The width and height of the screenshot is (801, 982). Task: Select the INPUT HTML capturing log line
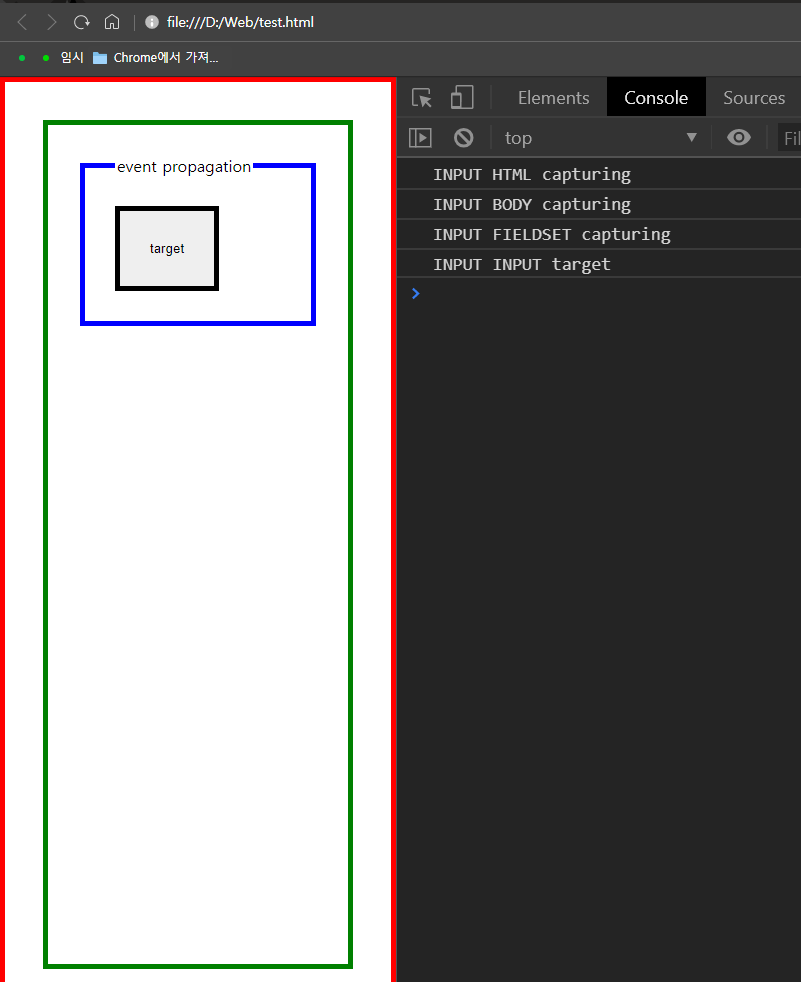tap(599, 174)
